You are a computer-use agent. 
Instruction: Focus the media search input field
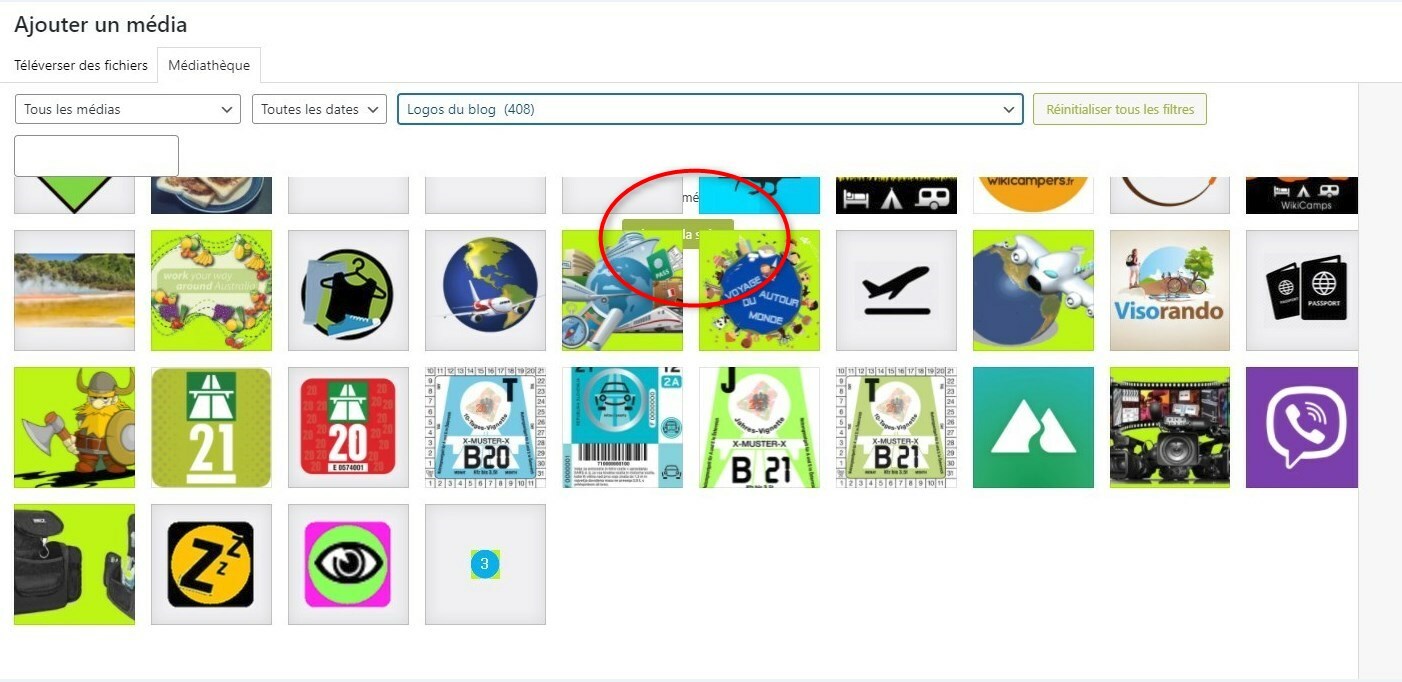click(96, 156)
